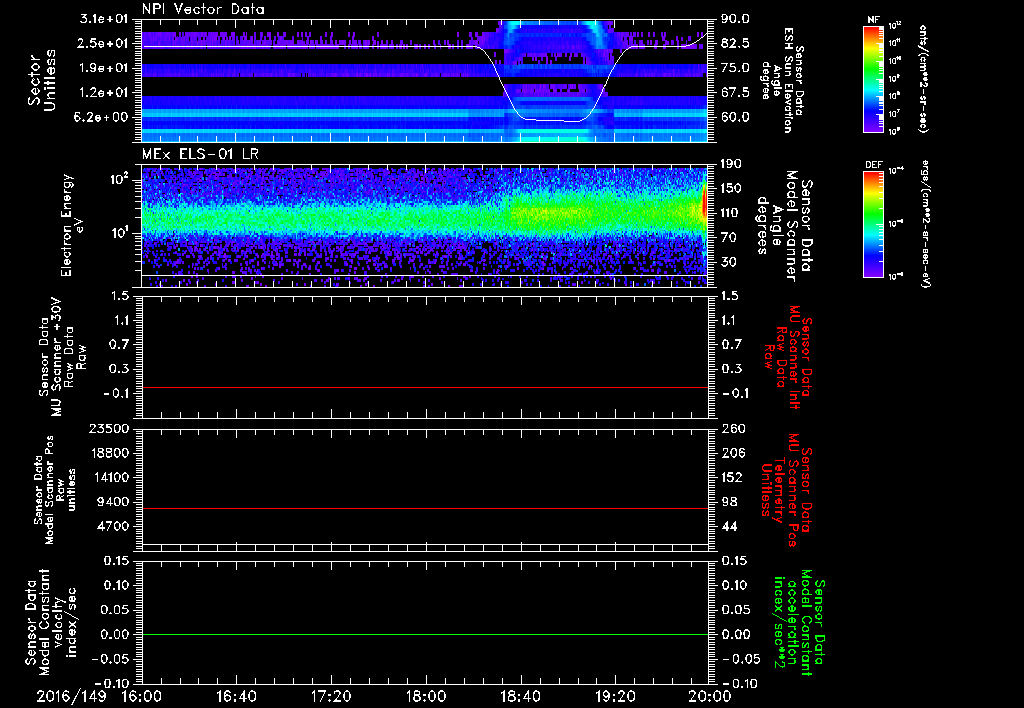Click the "44" telemetry tick label
The image size is (1024, 708).
(728, 526)
